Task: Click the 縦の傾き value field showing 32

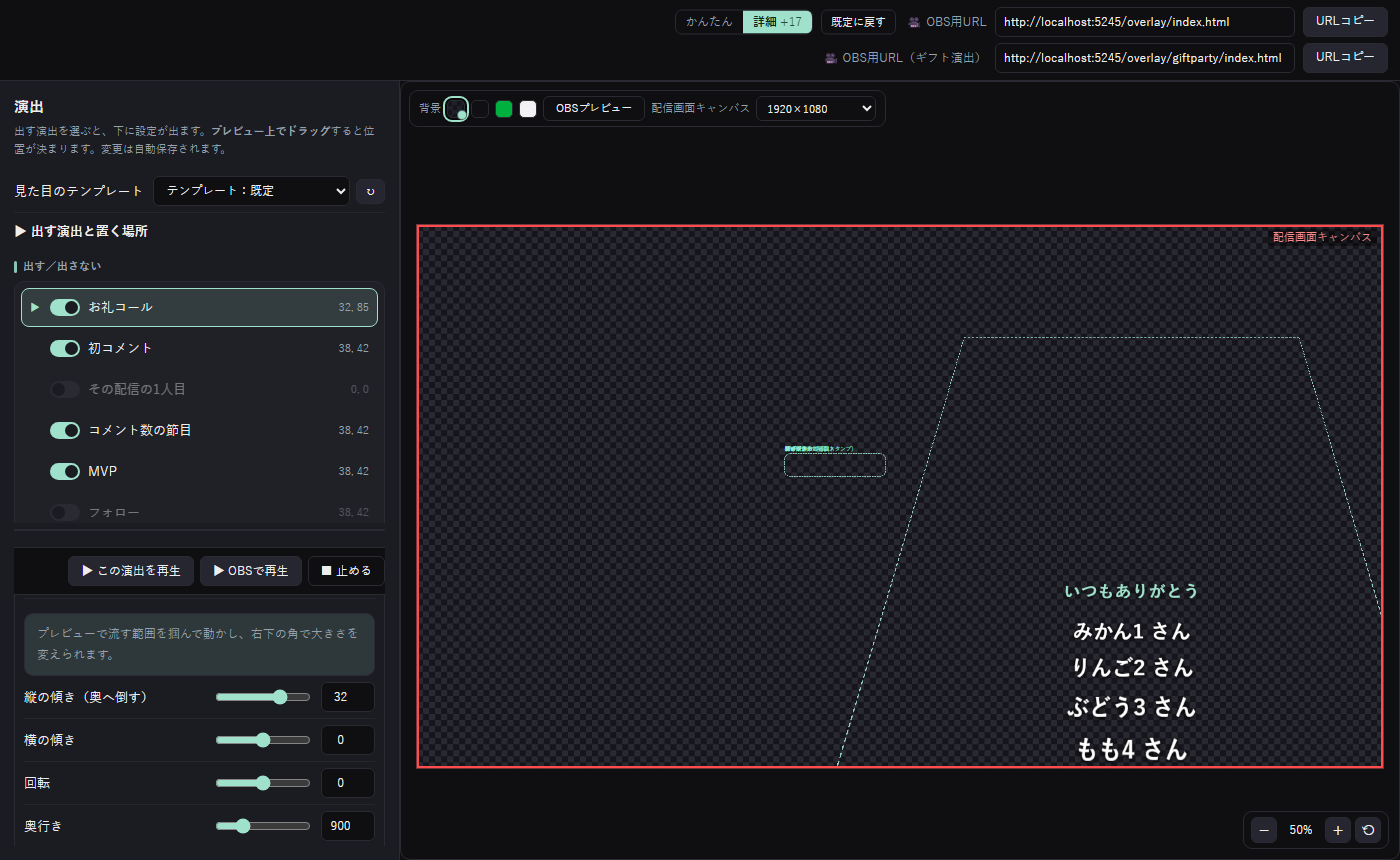Action: [x=348, y=697]
